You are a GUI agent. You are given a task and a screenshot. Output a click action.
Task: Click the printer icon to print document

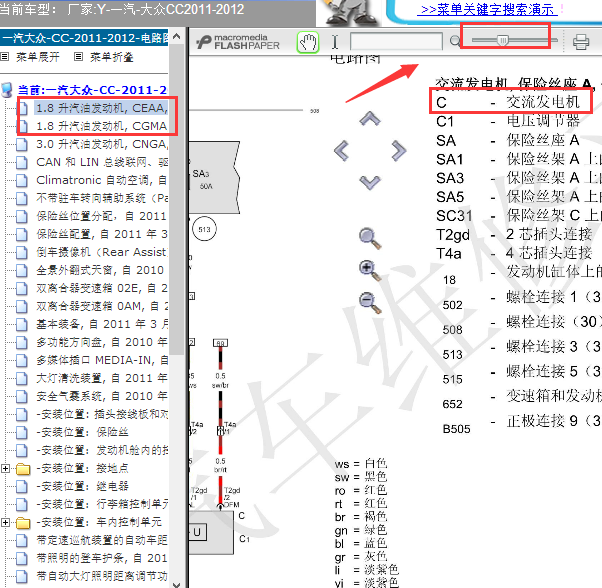click(x=581, y=41)
